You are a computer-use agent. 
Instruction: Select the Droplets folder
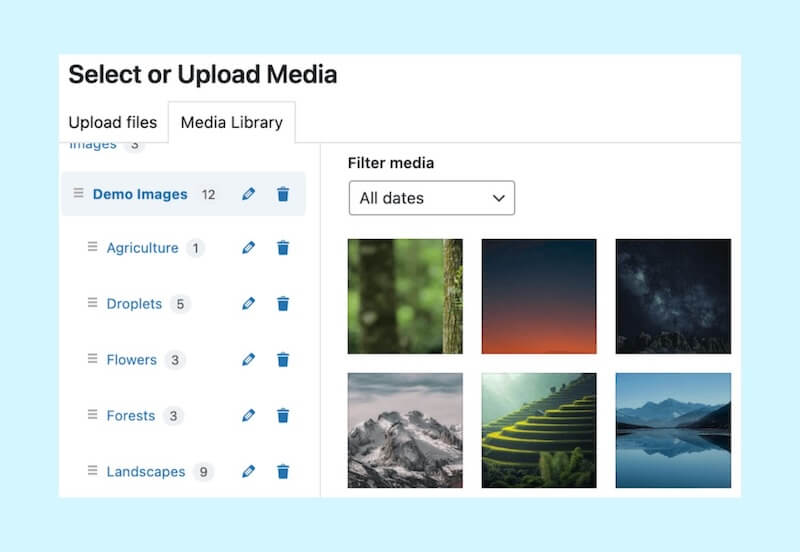134,304
